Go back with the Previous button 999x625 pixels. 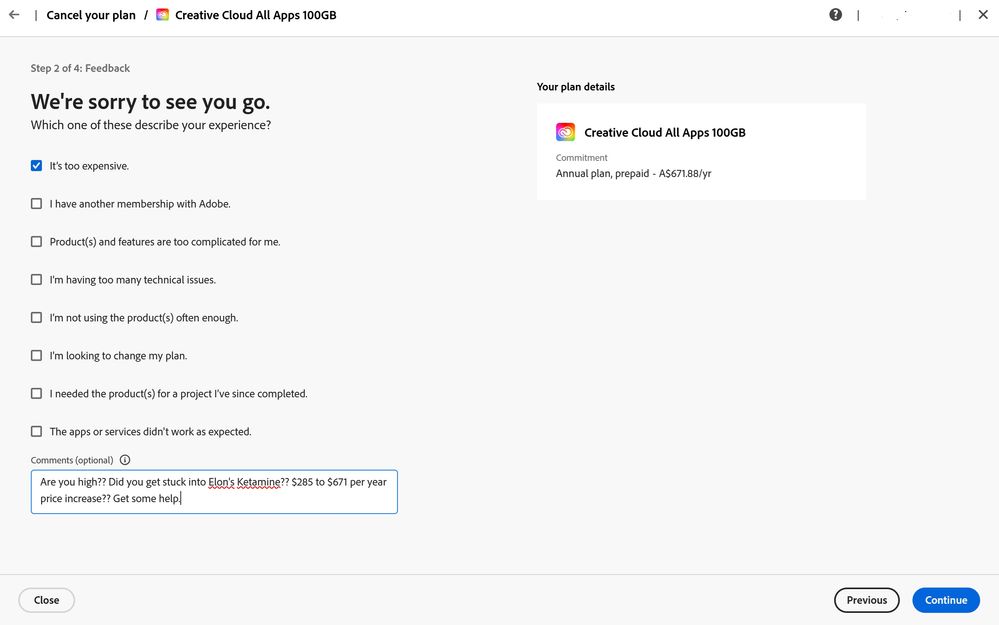click(x=866, y=600)
